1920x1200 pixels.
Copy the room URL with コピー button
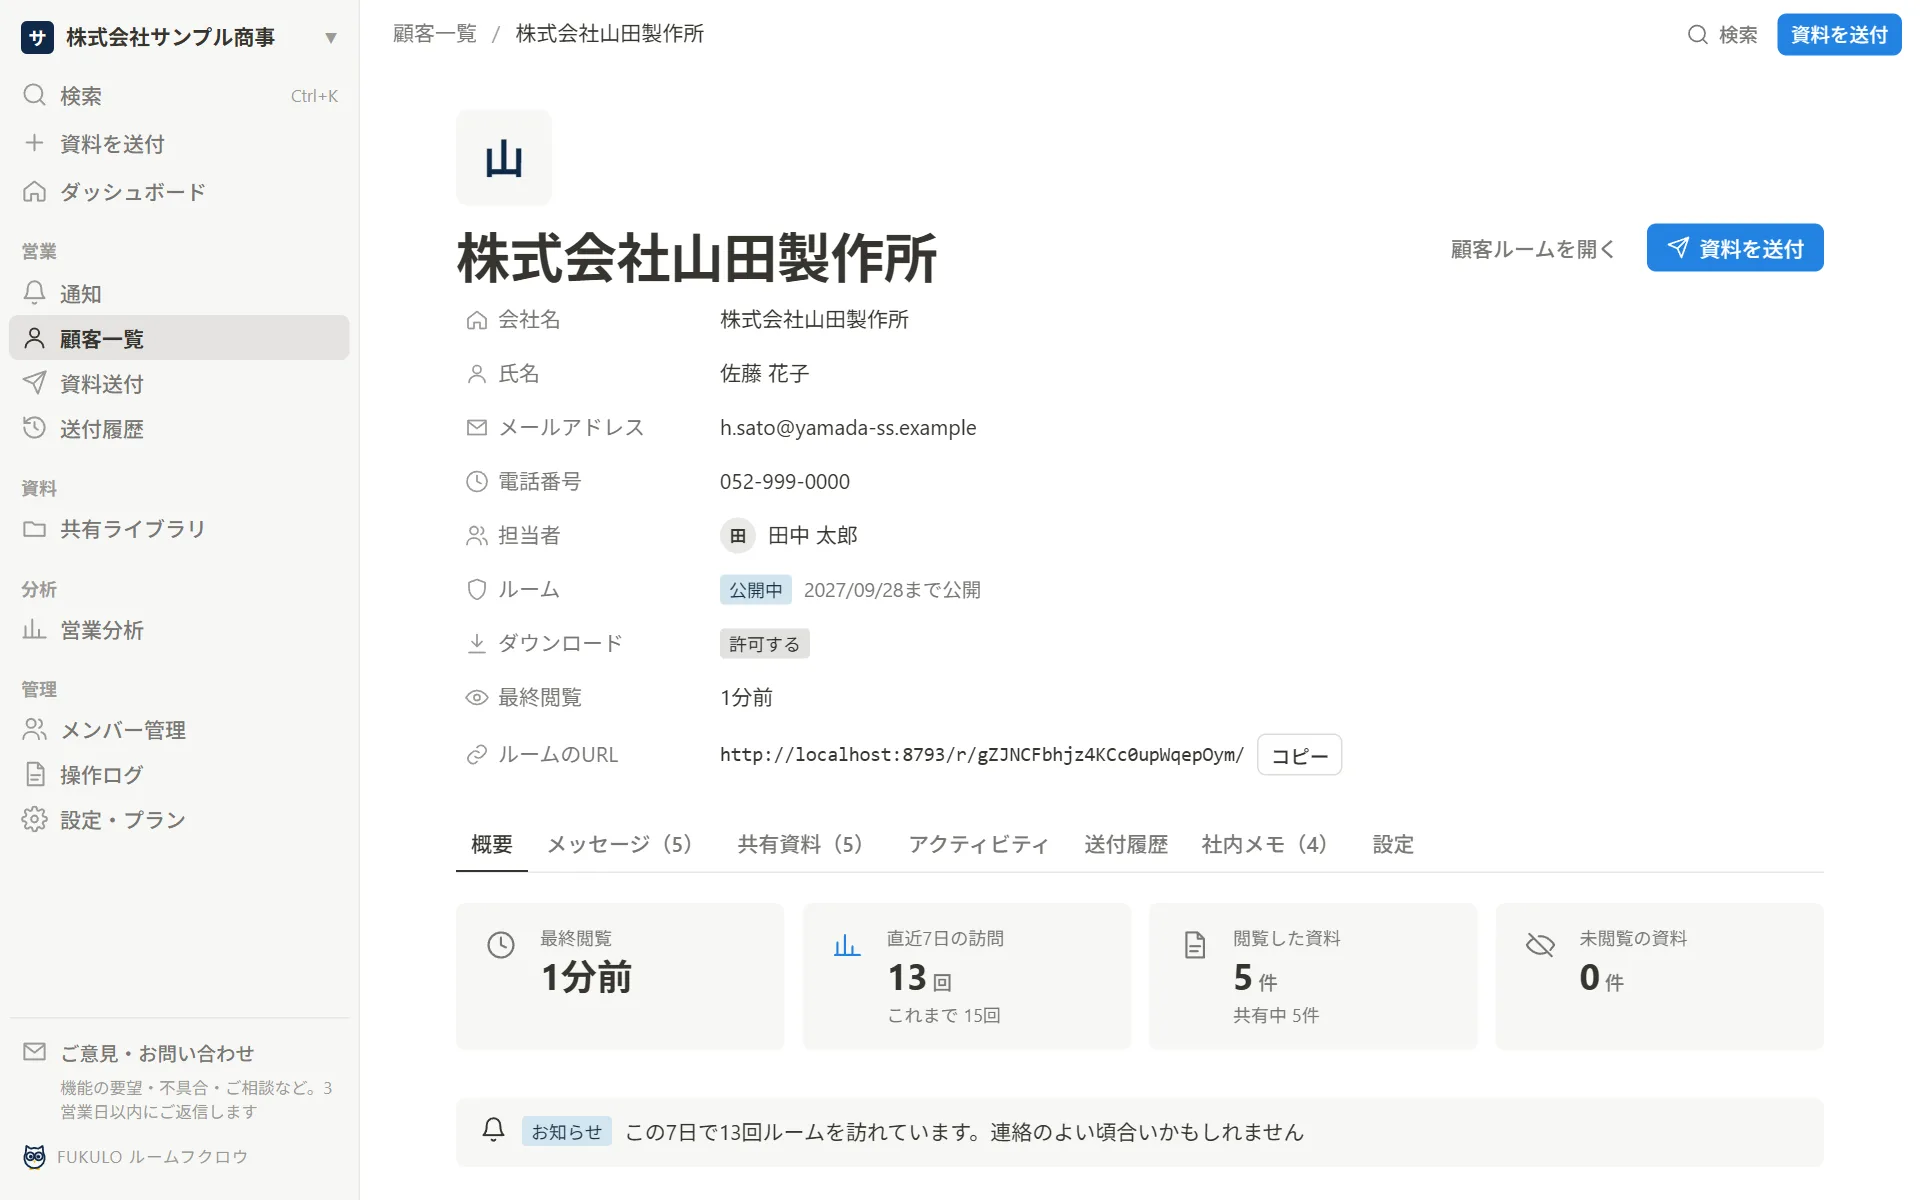pyautogui.click(x=1299, y=755)
